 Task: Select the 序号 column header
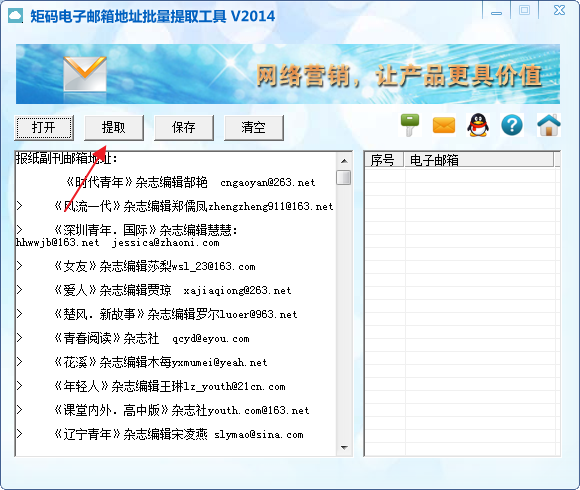(384, 160)
